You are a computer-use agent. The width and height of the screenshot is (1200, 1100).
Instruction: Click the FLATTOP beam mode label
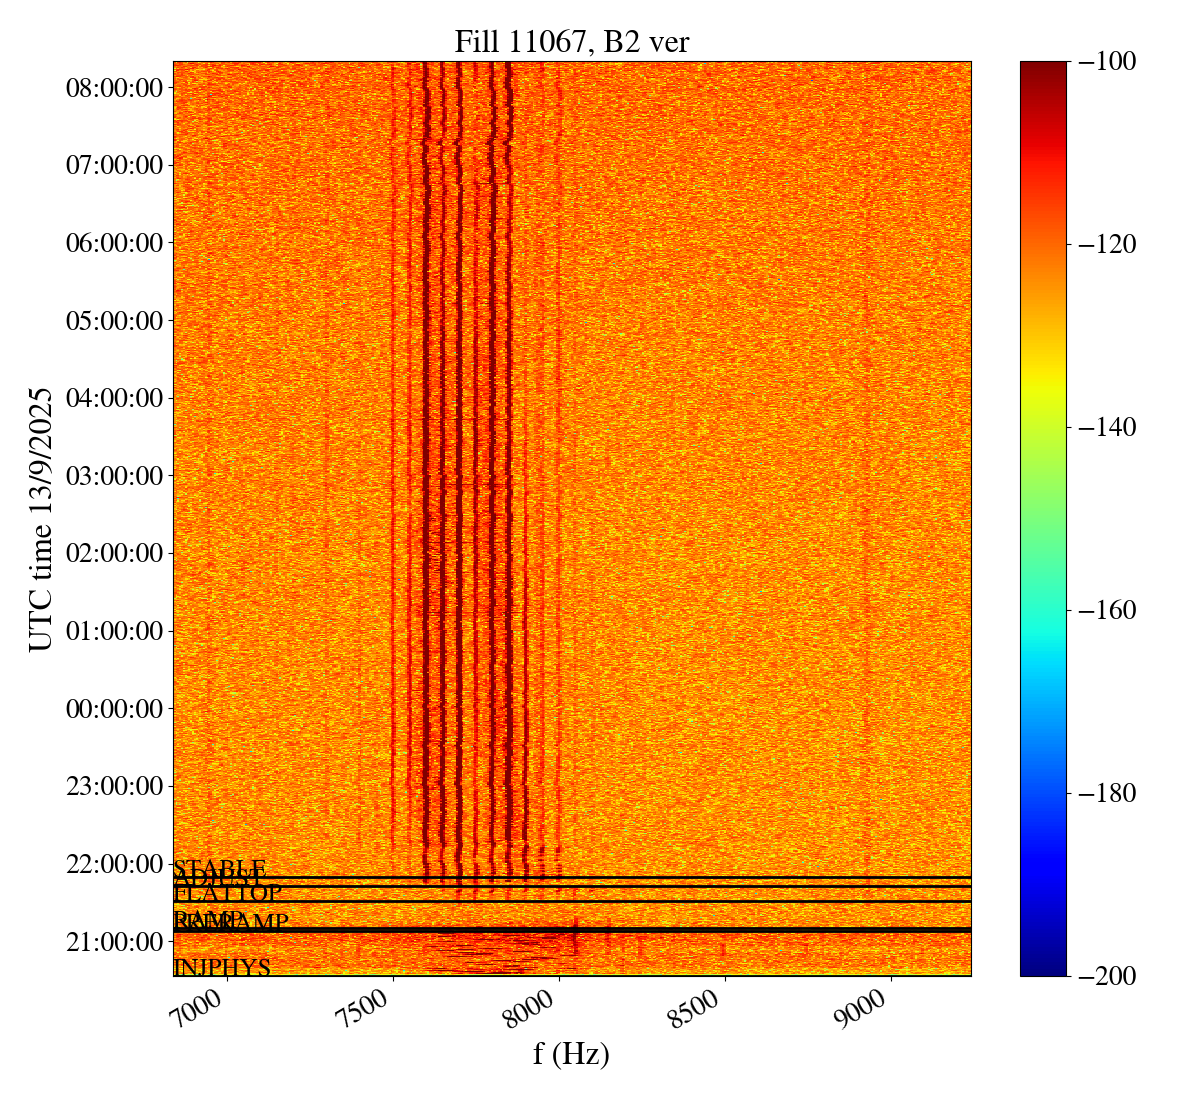[x=228, y=893]
